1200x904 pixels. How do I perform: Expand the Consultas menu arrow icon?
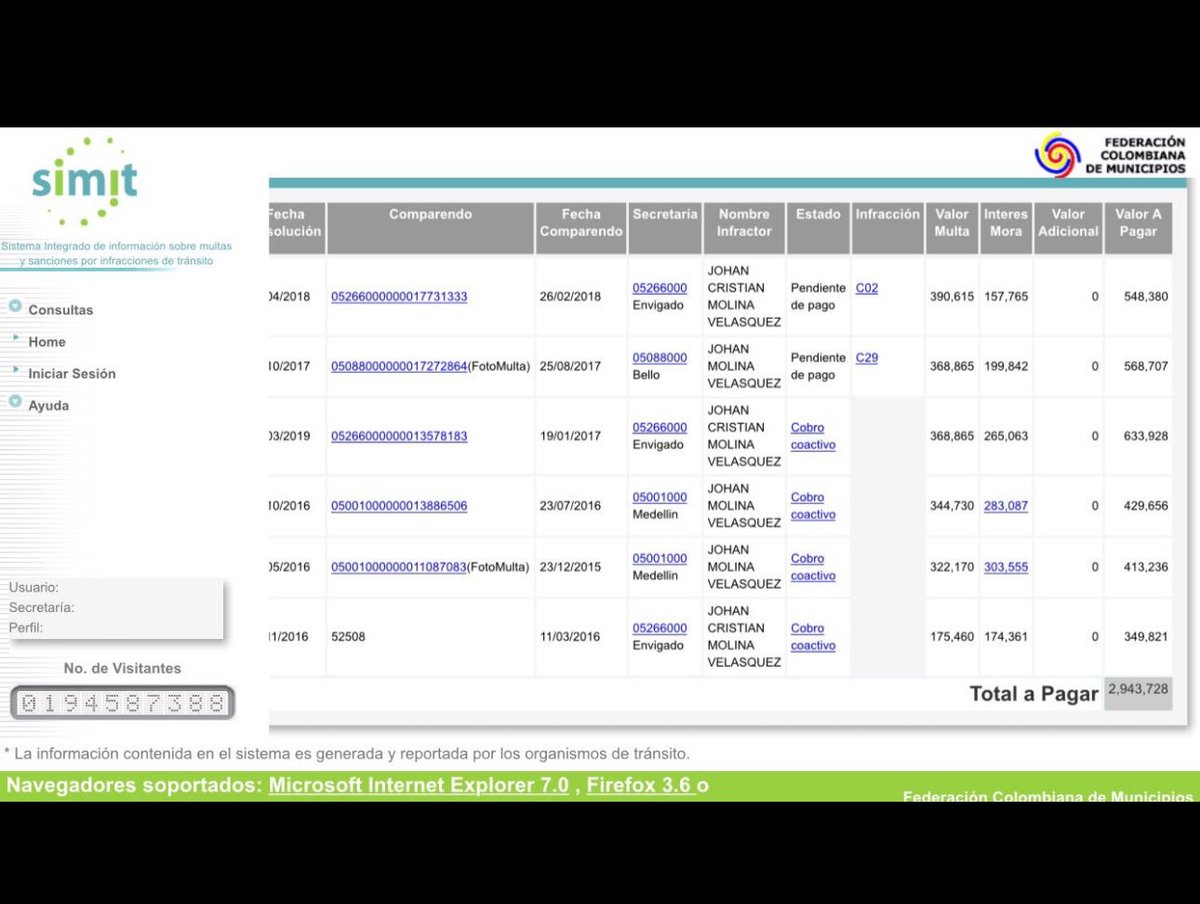[x=15, y=306]
